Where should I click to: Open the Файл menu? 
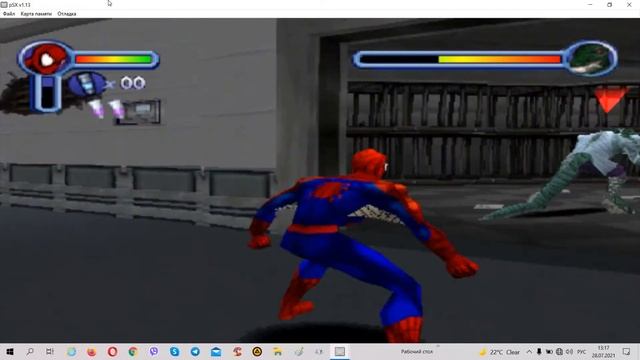tap(9, 13)
